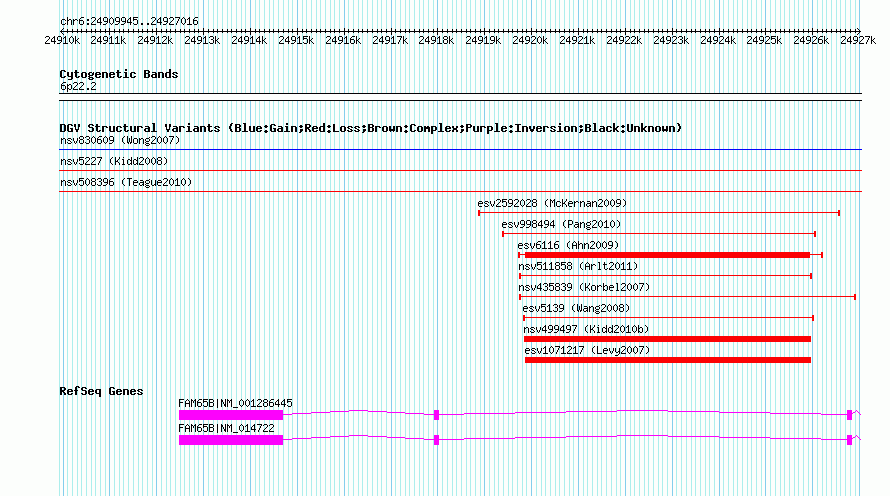
Task: Click the small middle exon of NM_001286445
Action: pos(436,415)
